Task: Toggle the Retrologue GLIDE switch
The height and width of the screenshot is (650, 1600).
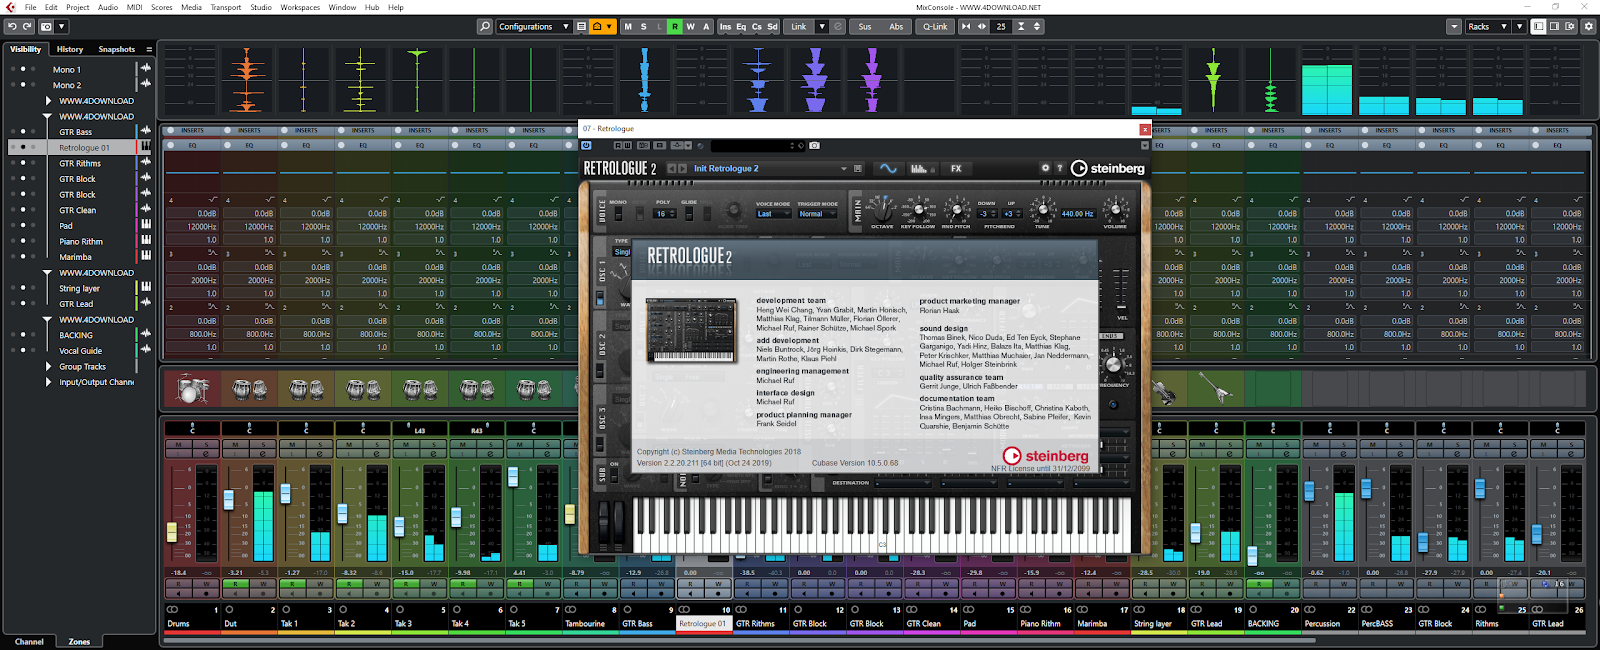Action: point(690,214)
